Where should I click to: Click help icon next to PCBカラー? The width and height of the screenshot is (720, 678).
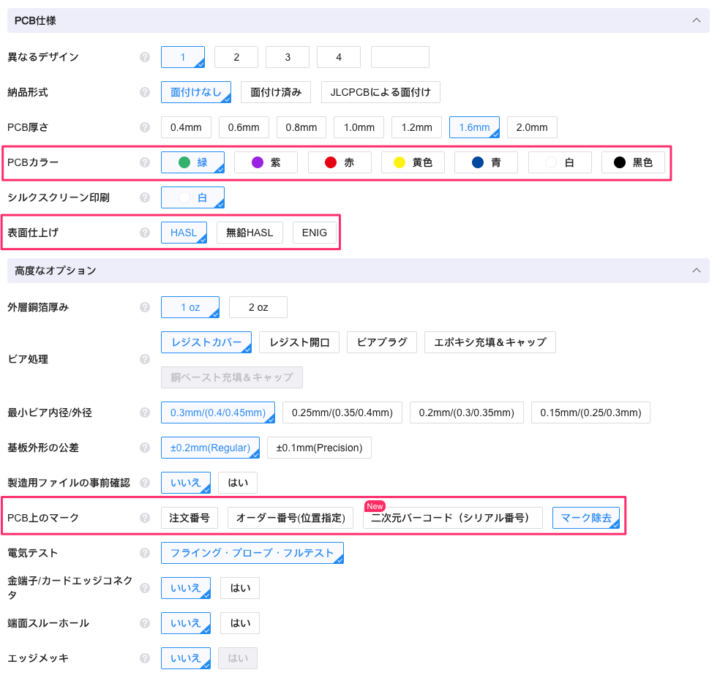click(x=145, y=162)
